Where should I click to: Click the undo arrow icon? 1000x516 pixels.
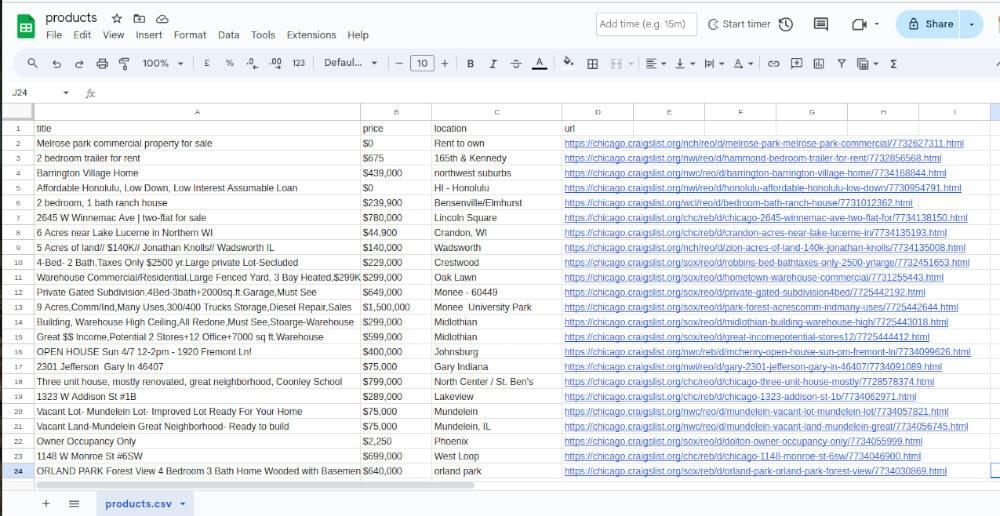[x=57, y=63]
